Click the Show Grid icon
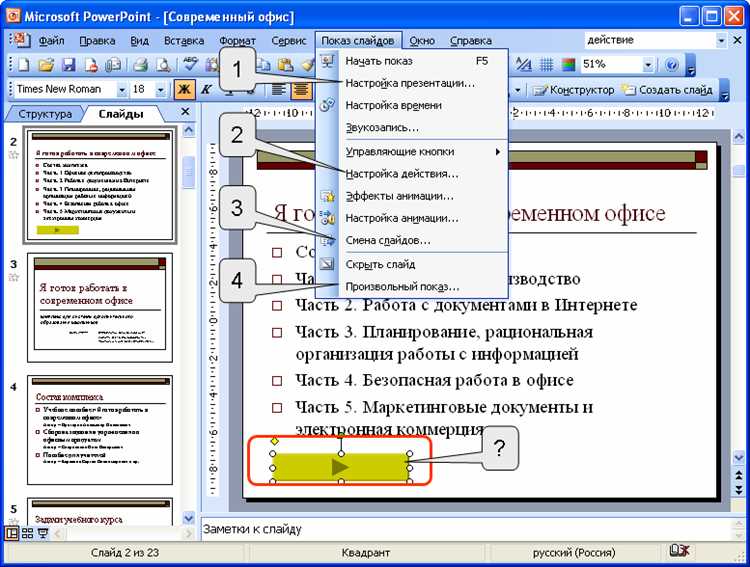This screenshot has height=567, width=750. (545, 65)
